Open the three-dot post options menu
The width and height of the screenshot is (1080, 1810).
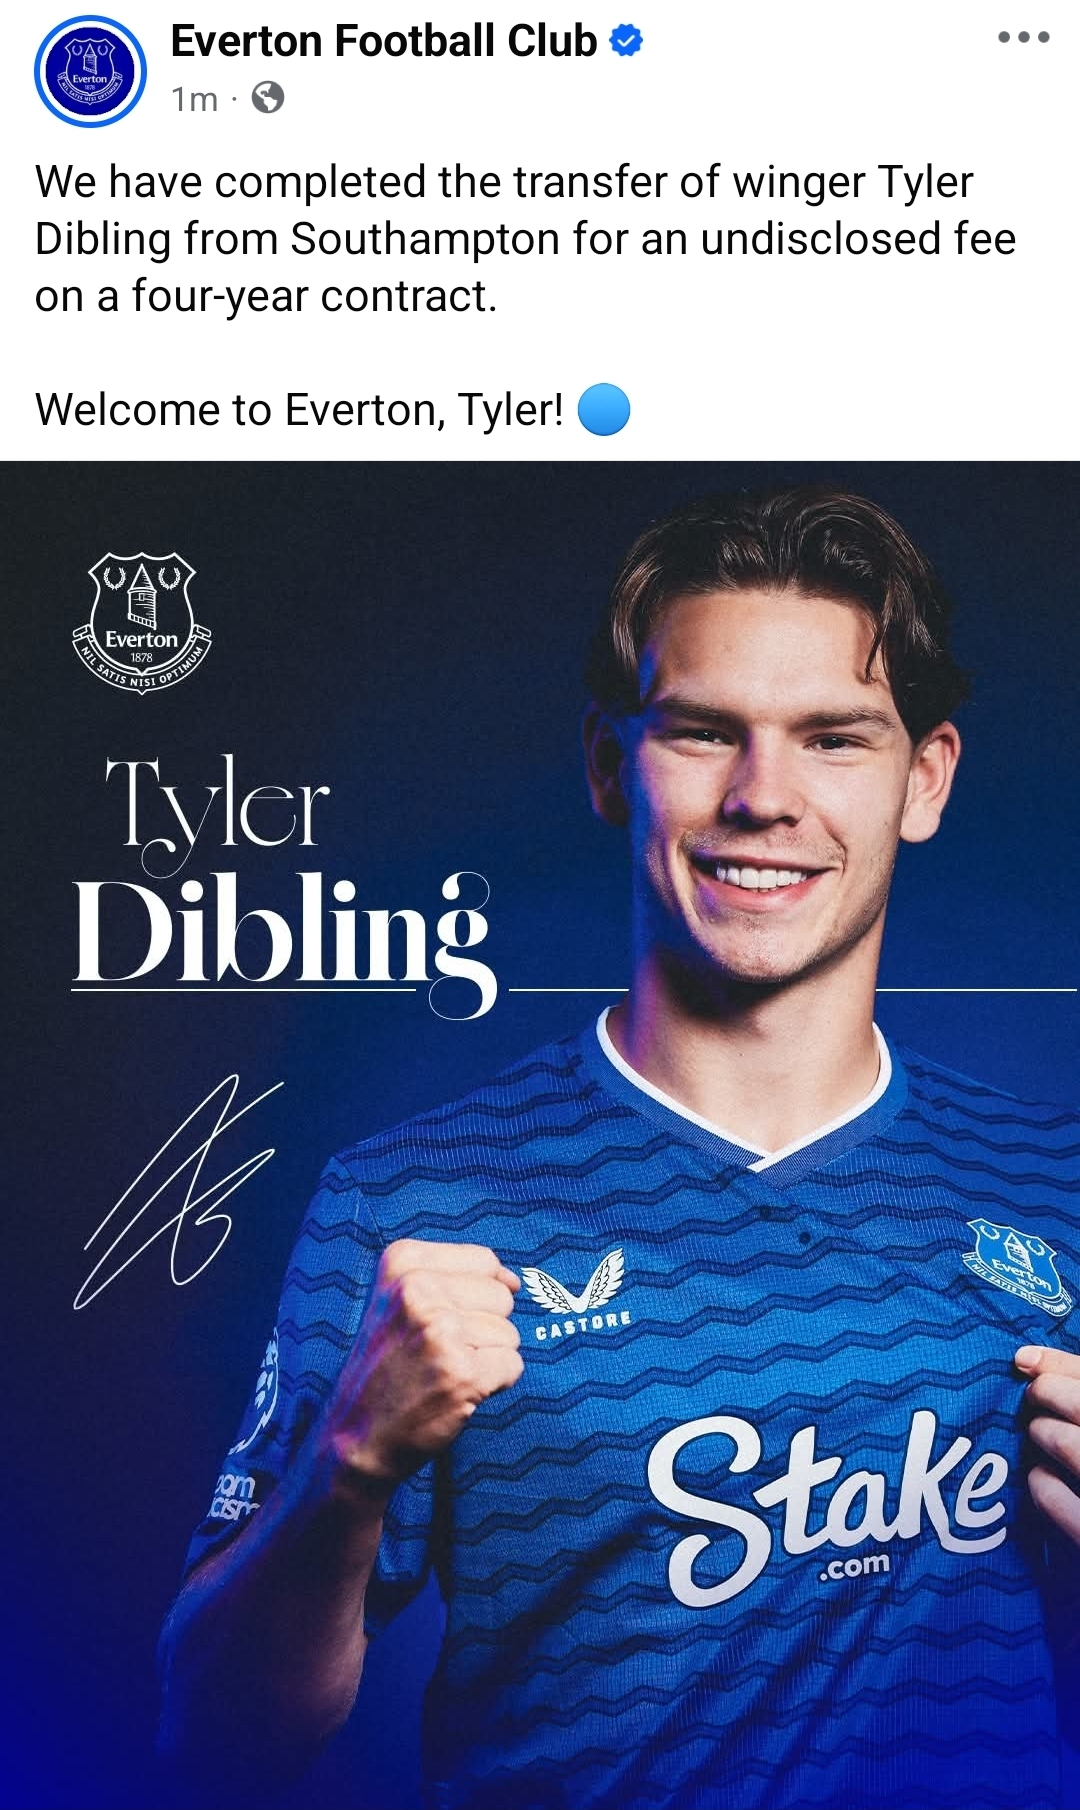1023,37
